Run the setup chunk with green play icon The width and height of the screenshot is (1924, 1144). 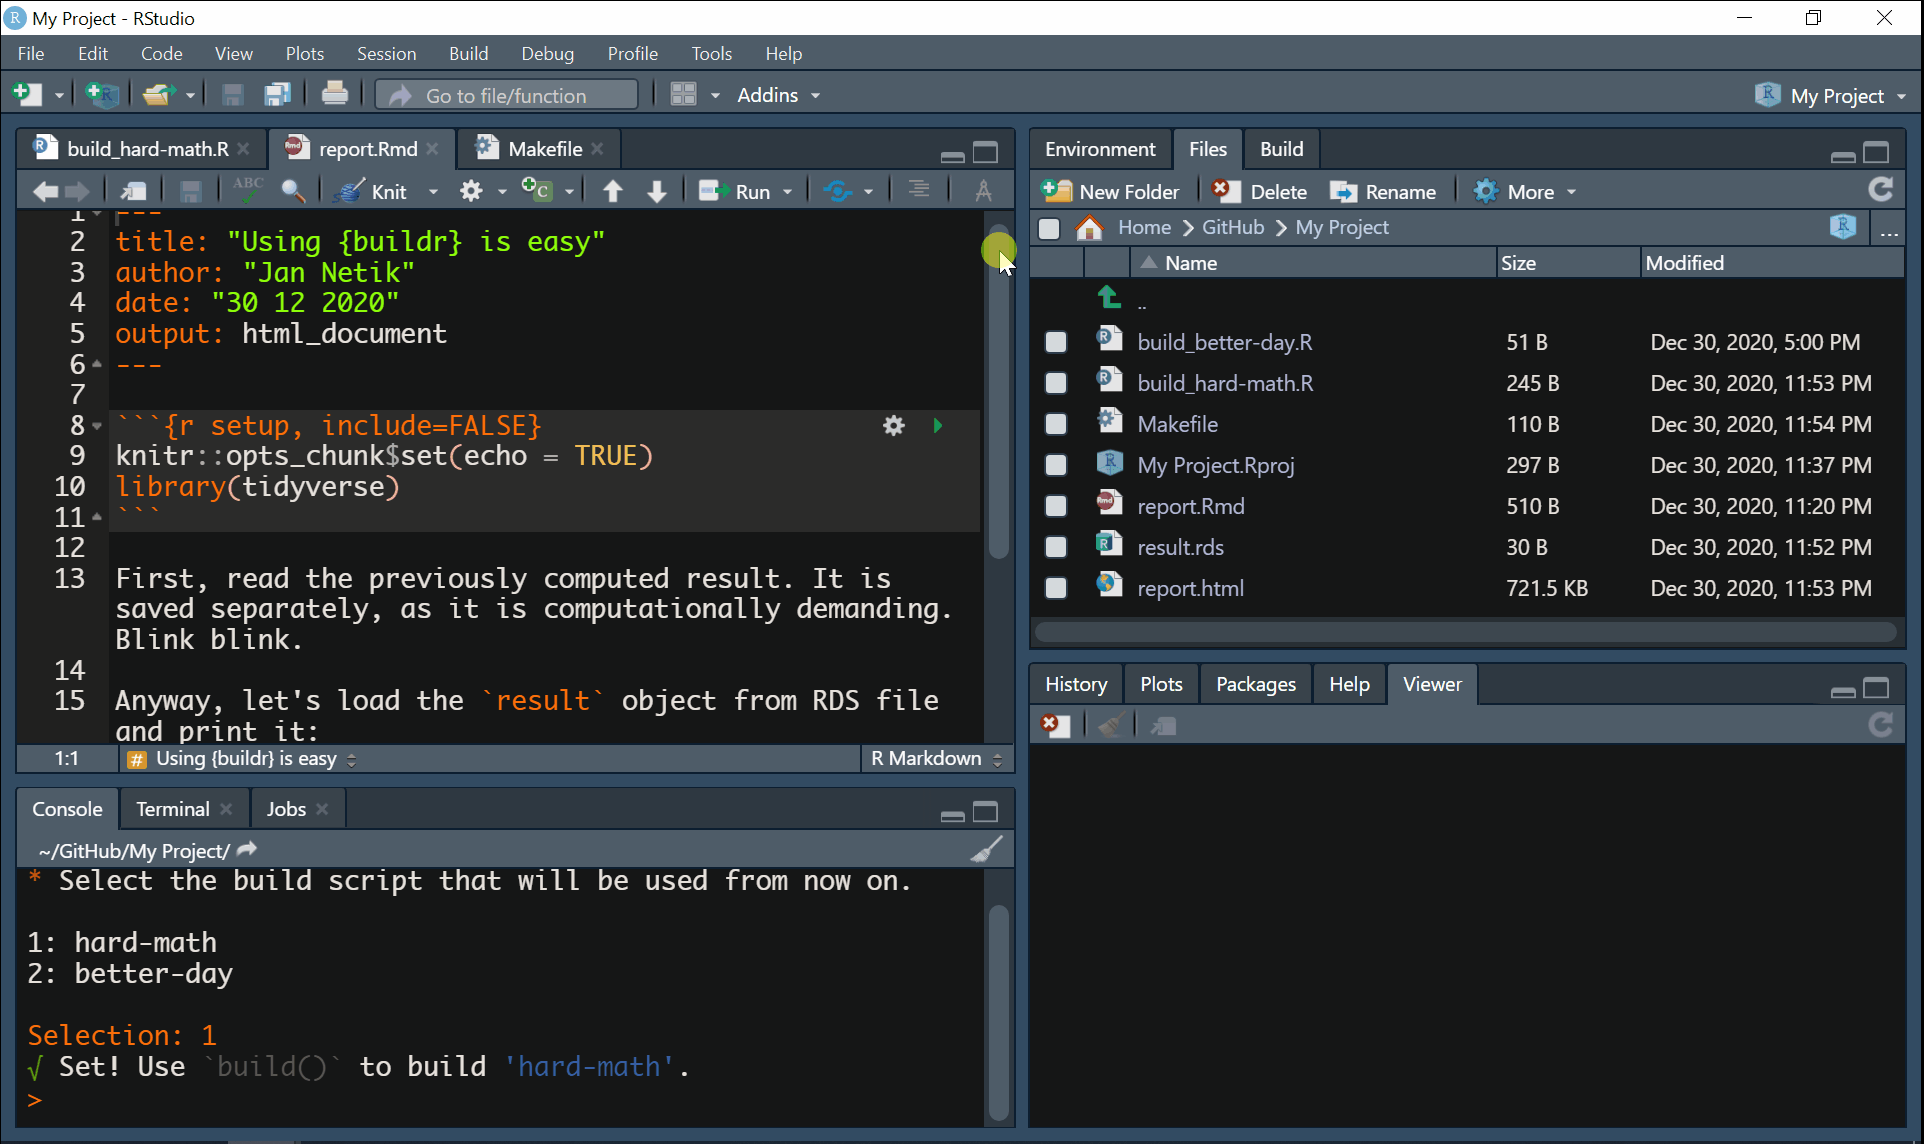(938, 426)
